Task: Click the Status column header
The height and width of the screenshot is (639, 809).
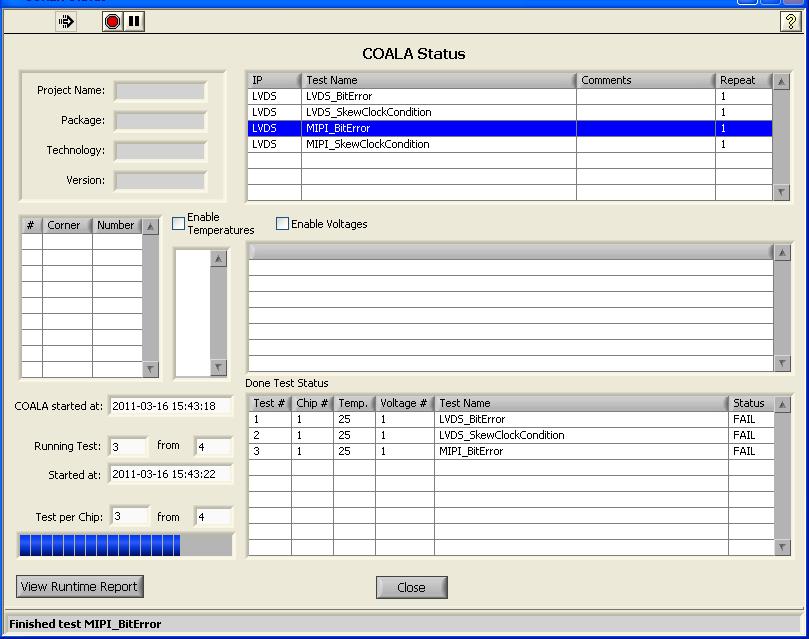Action: point(751,403)
